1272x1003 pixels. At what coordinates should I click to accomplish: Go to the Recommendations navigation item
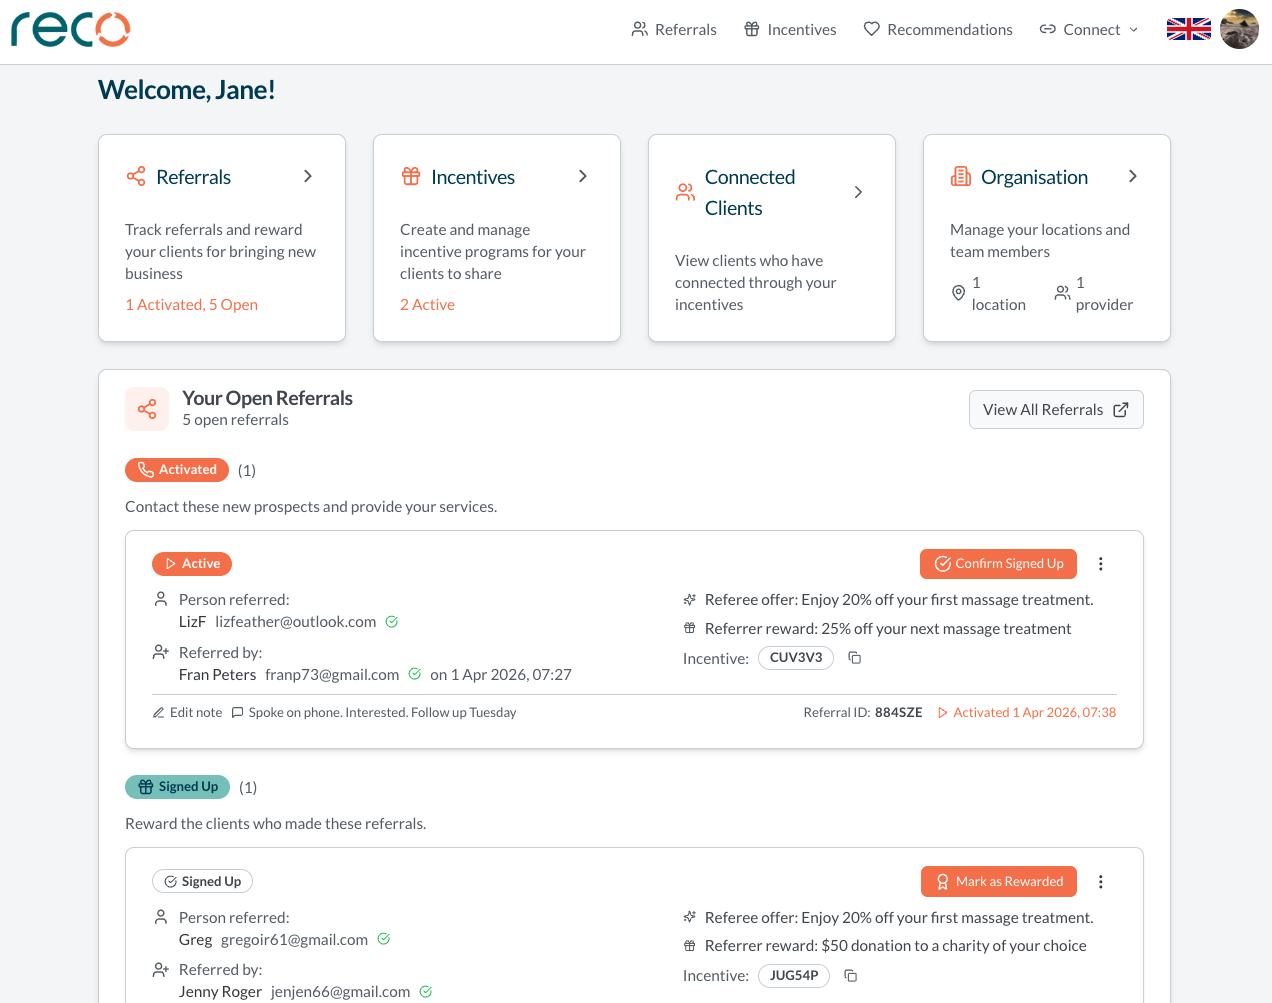[937, 29]
